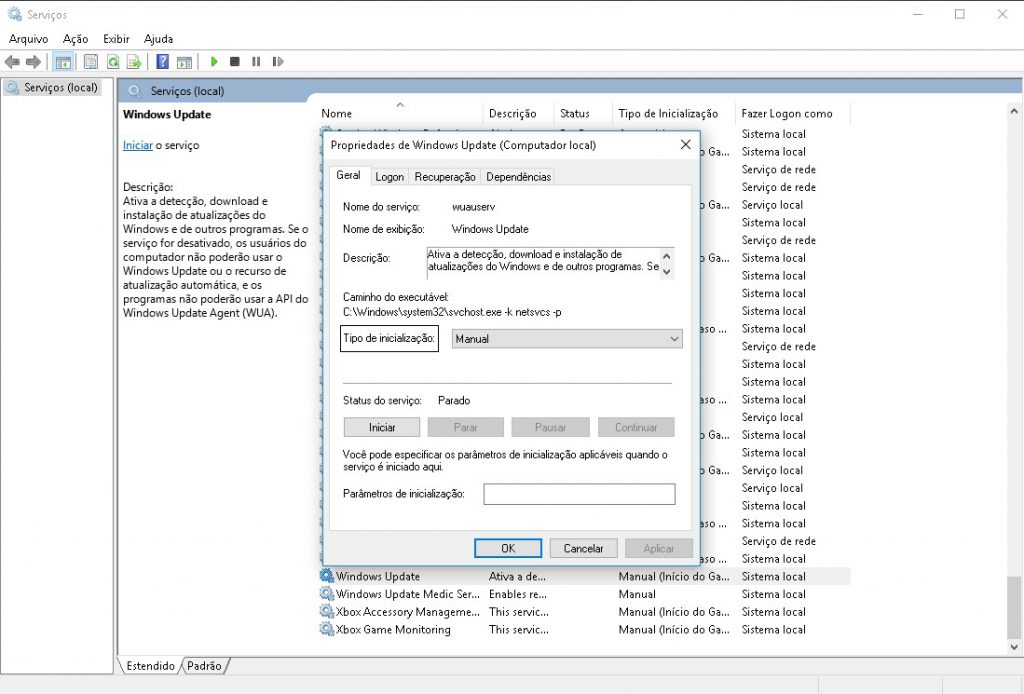Click the Iniciar button in the dialog
Screen dimensions: 1024x694
click(x=382, y=427)
